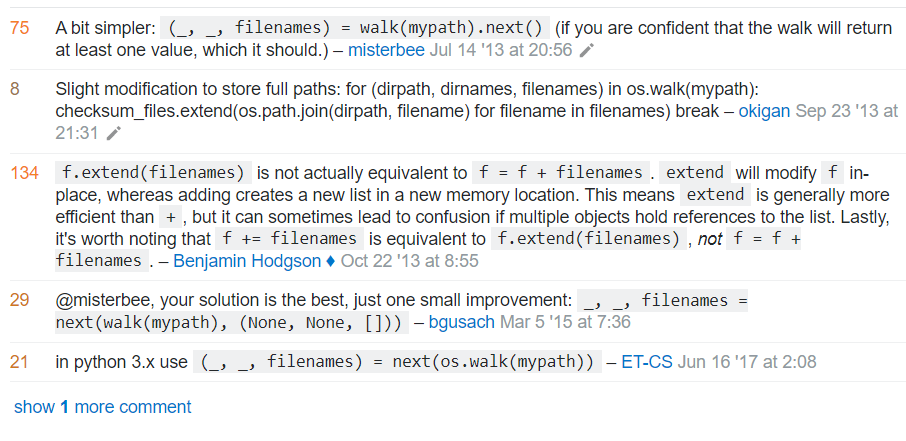Click the score 8 beside okigan's comment
Viewport: 906px width, 441px height.
click(15, 89)
